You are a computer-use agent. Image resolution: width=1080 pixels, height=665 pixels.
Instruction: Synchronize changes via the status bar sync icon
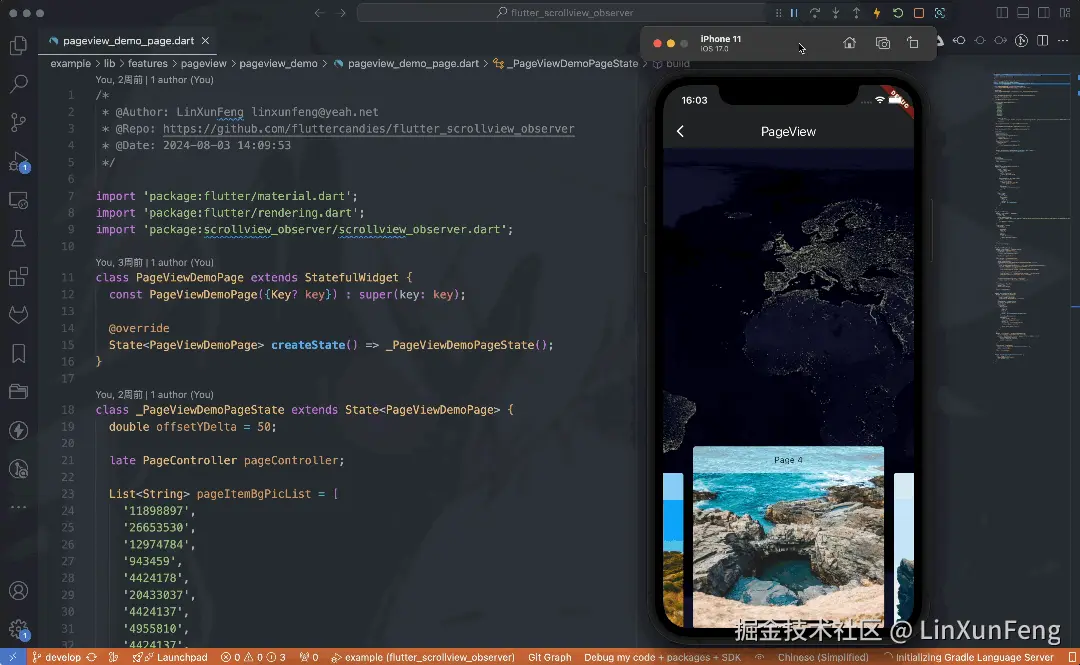(92, 657)
